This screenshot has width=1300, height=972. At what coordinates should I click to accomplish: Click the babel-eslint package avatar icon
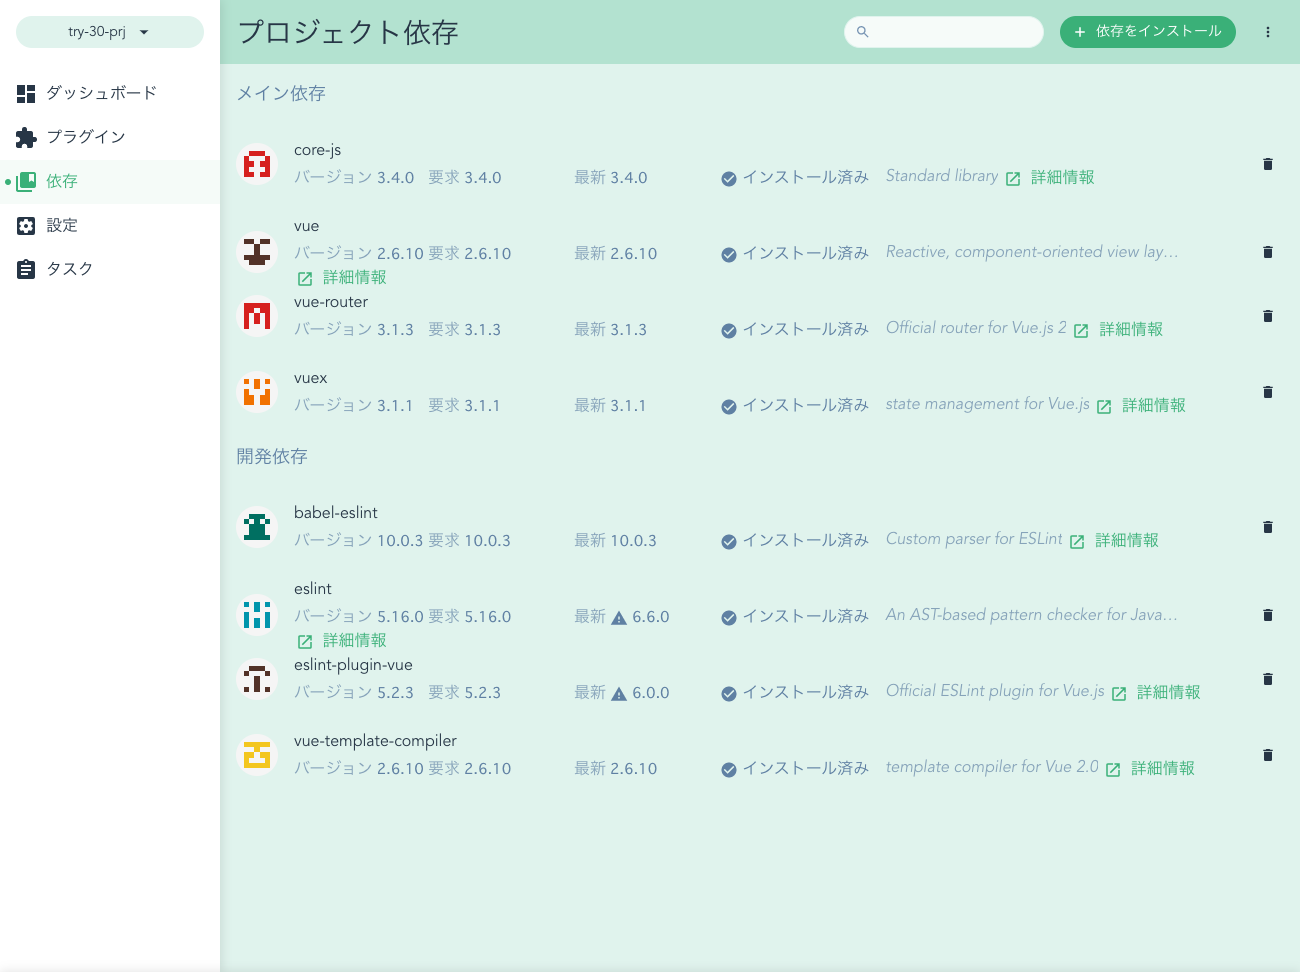tap(257, 527)
